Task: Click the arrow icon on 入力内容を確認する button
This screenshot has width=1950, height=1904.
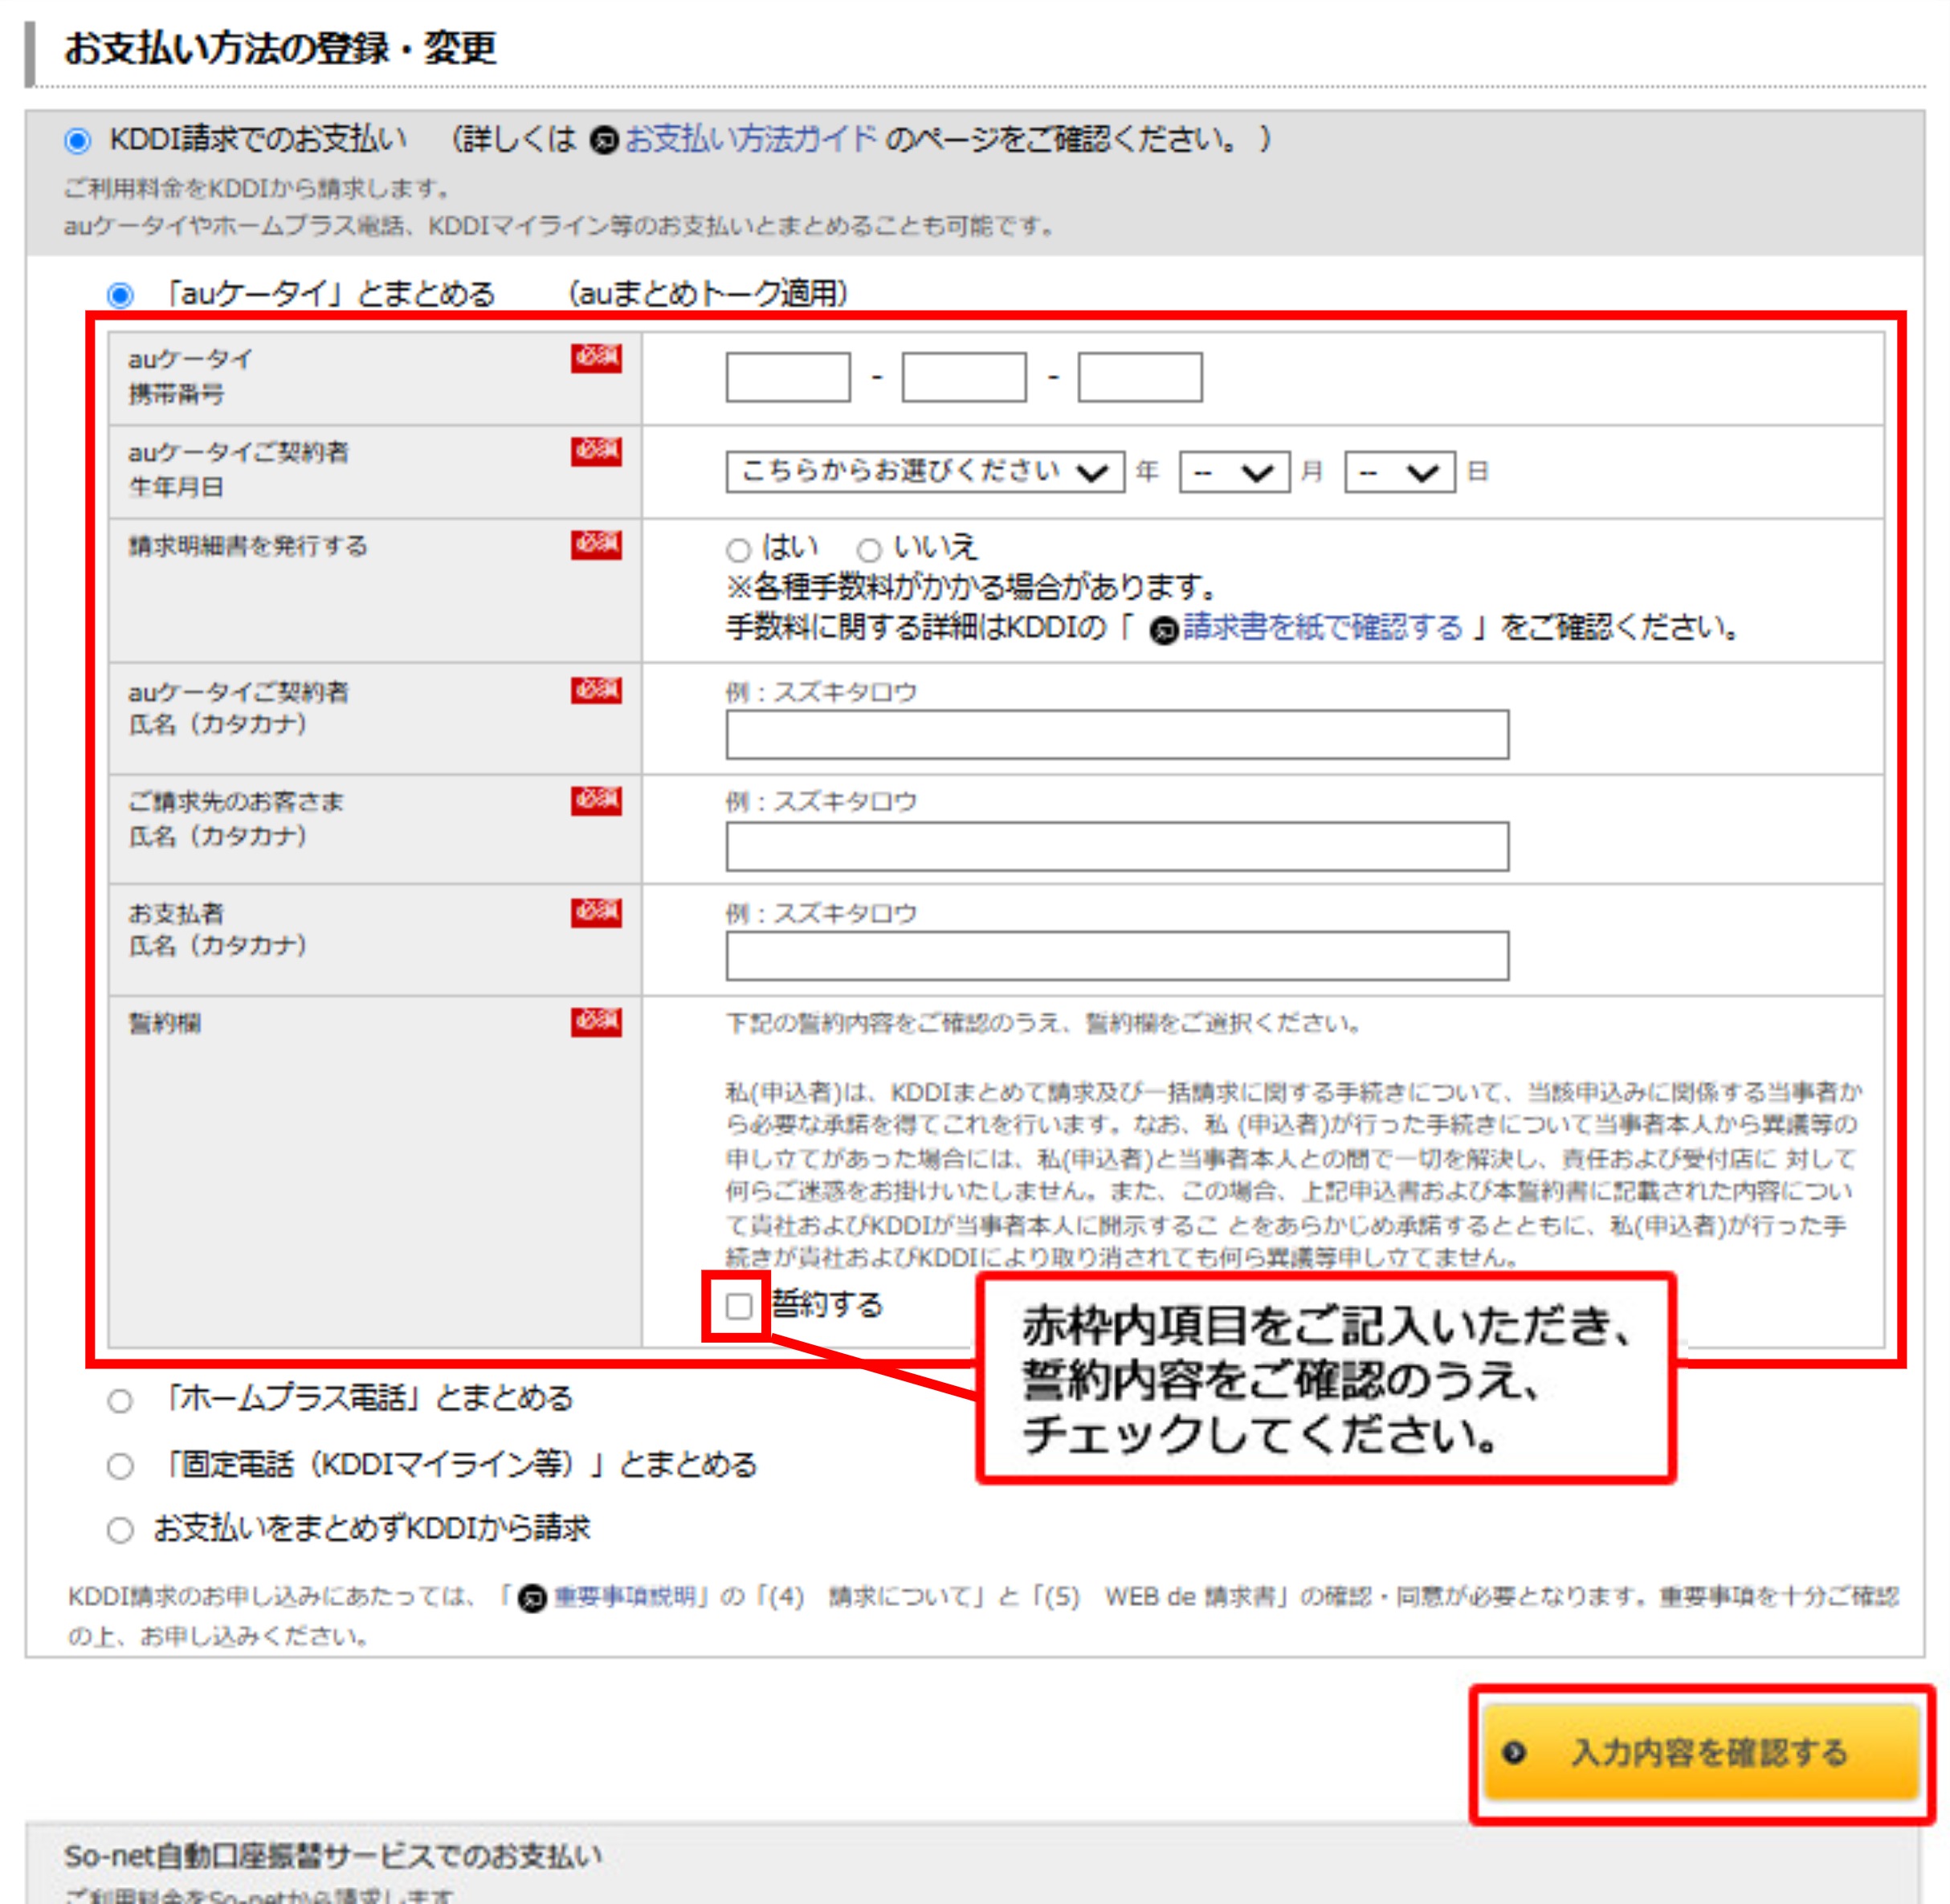Action: pyautogui.click(x=1514, y=1753)
